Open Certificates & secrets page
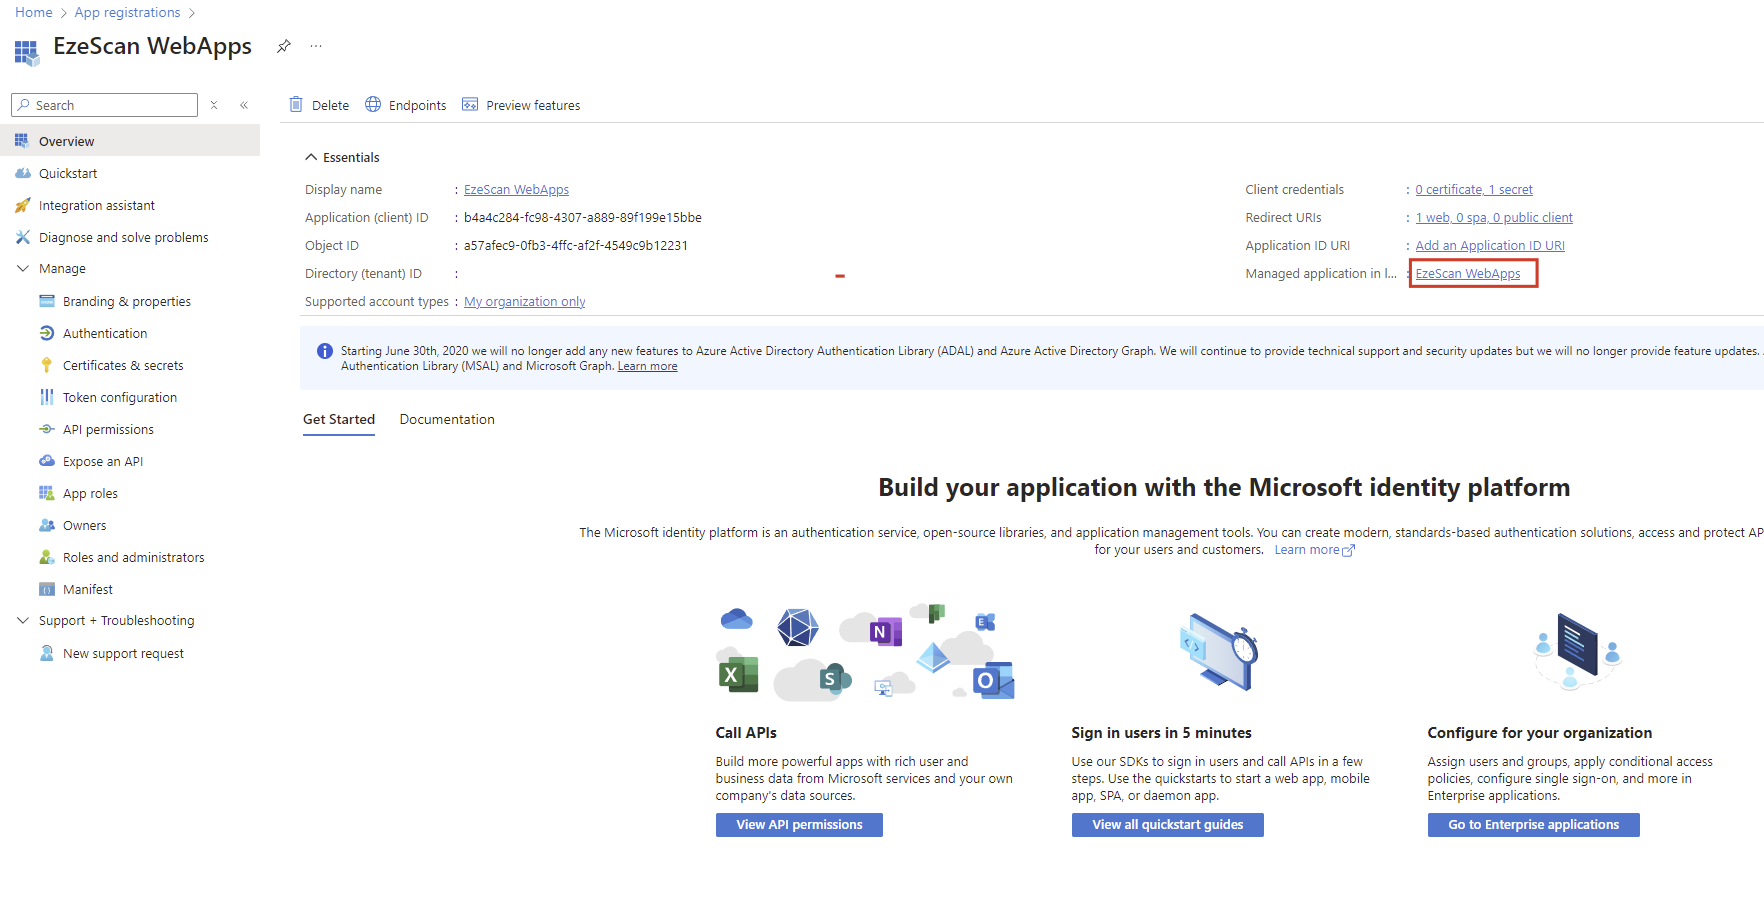Image resolution: width=1764 pixels, height=915 pixels. (x=123, y=365)
